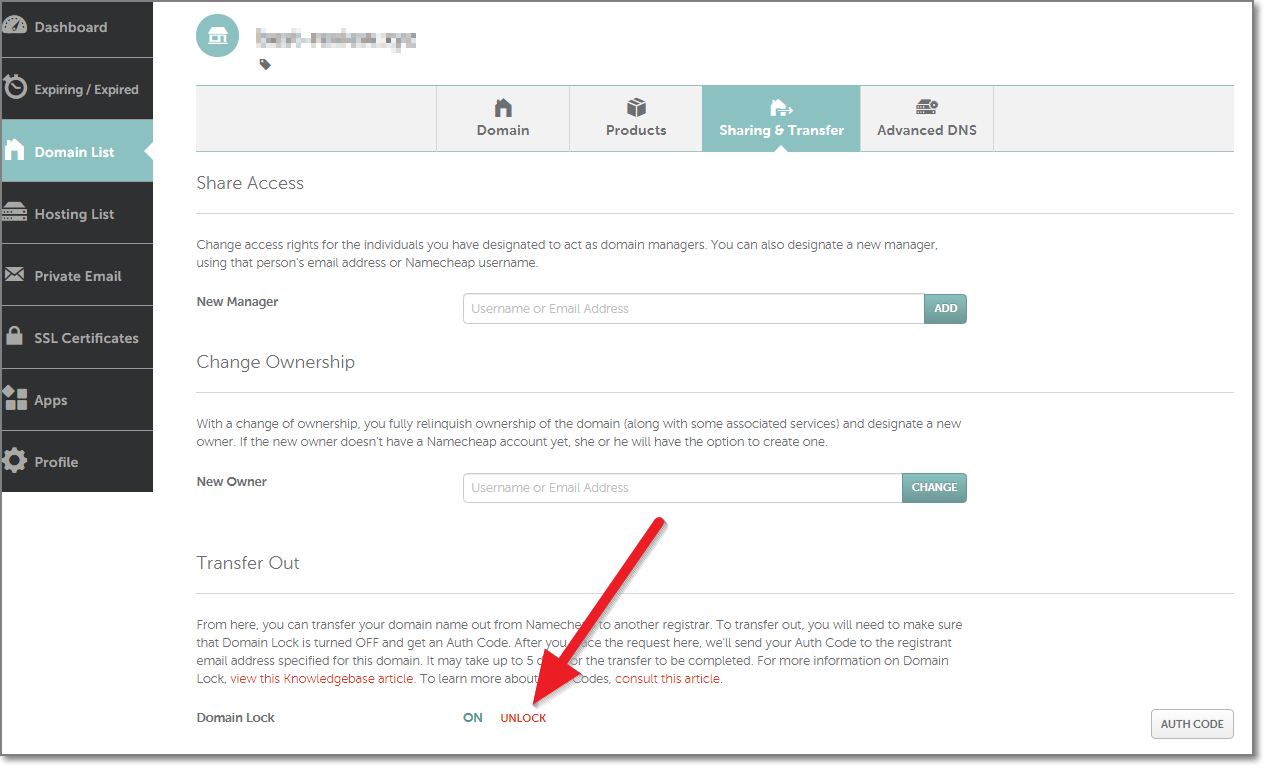This screenshot has height=765, width=1263.
Task: Click the house icon in the Domain tab
Action: (x=503, y=108)
